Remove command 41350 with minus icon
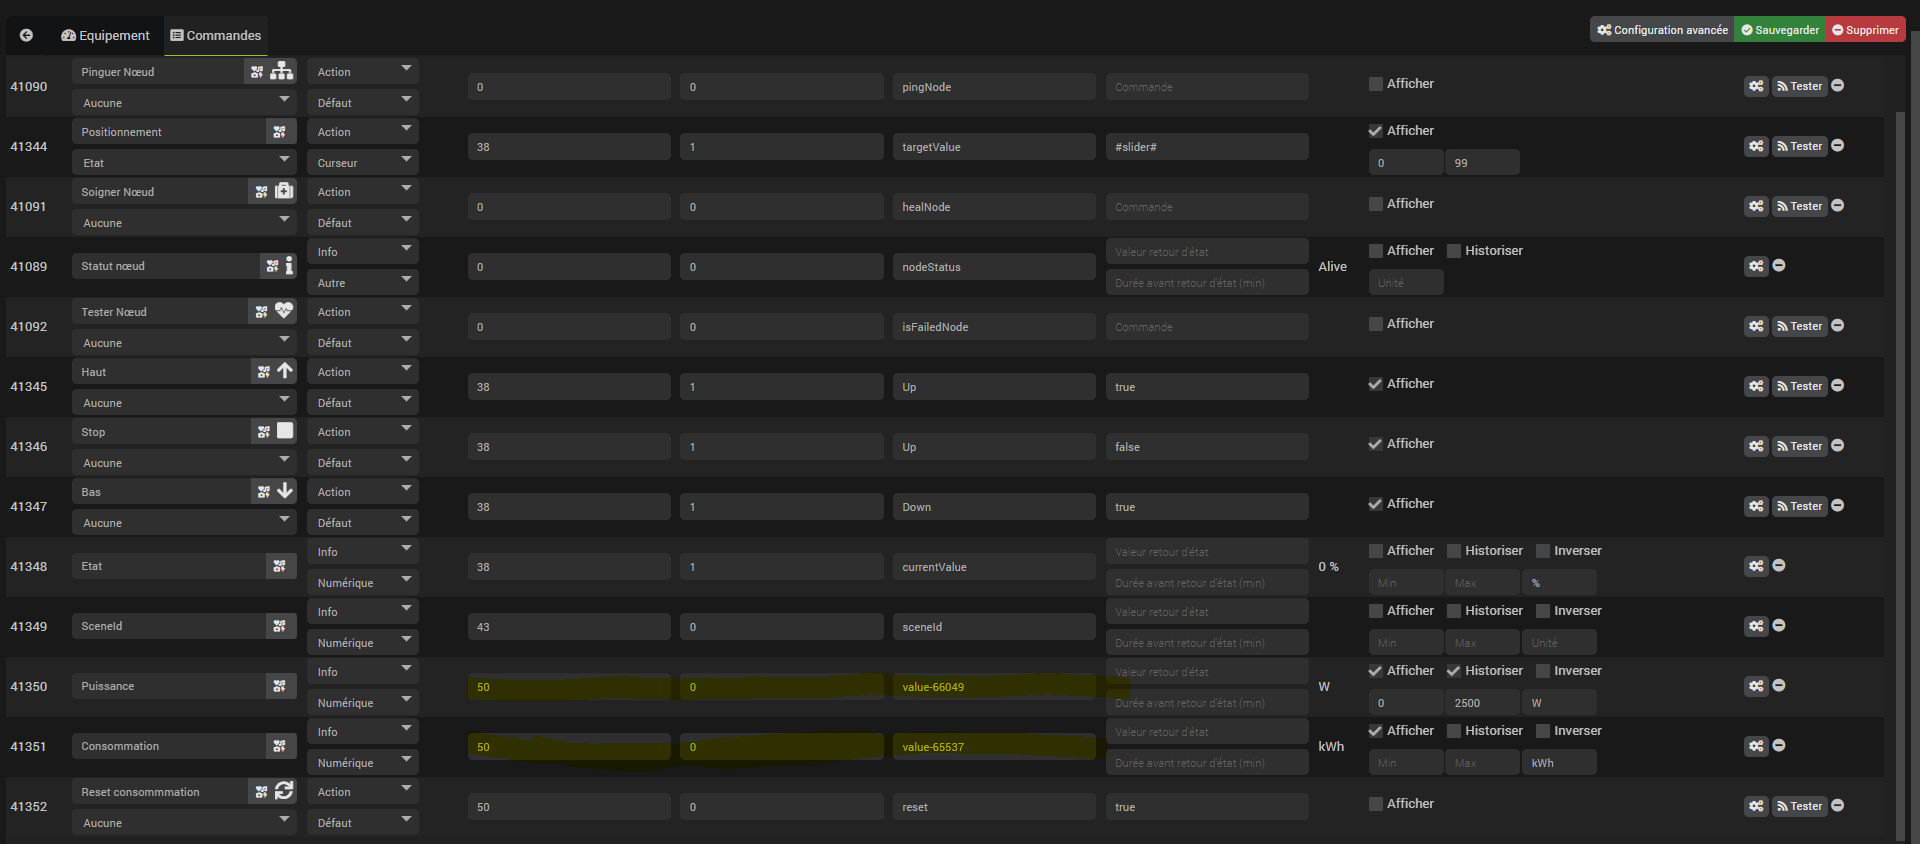The image size is (1920, 844). (1779, 686)
